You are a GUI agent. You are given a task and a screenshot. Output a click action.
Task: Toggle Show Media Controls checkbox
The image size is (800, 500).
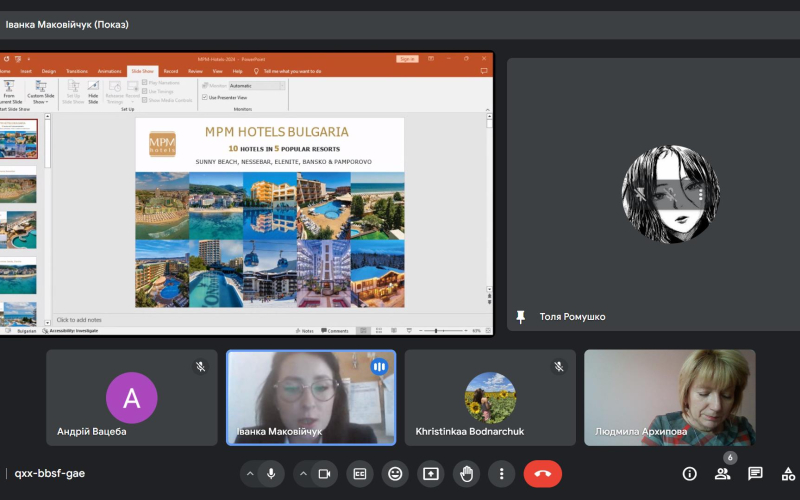(x=145, y=100)
